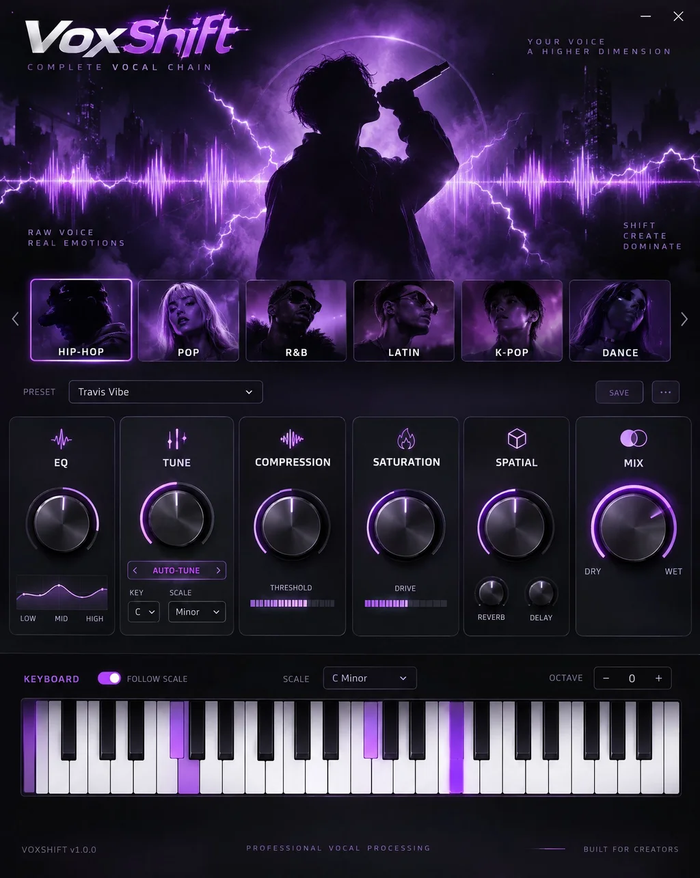Click the Spatial cube icon
This screenshot has height=878, width=700.
click(x=516, y=438)
